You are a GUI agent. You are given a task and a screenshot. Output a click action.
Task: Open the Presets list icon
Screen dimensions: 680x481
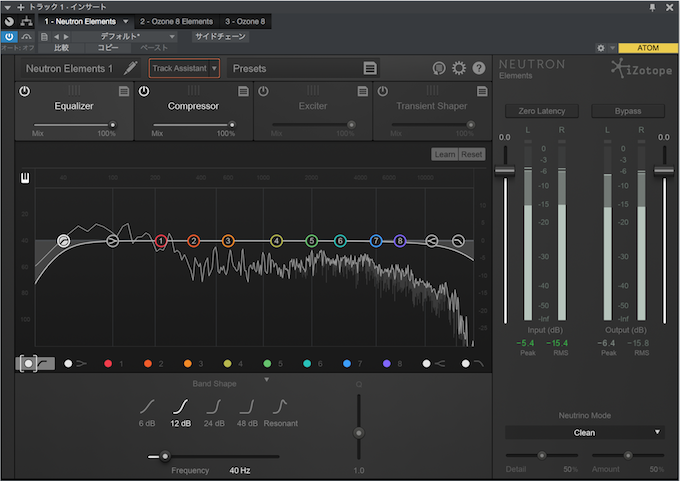[369, 68]
